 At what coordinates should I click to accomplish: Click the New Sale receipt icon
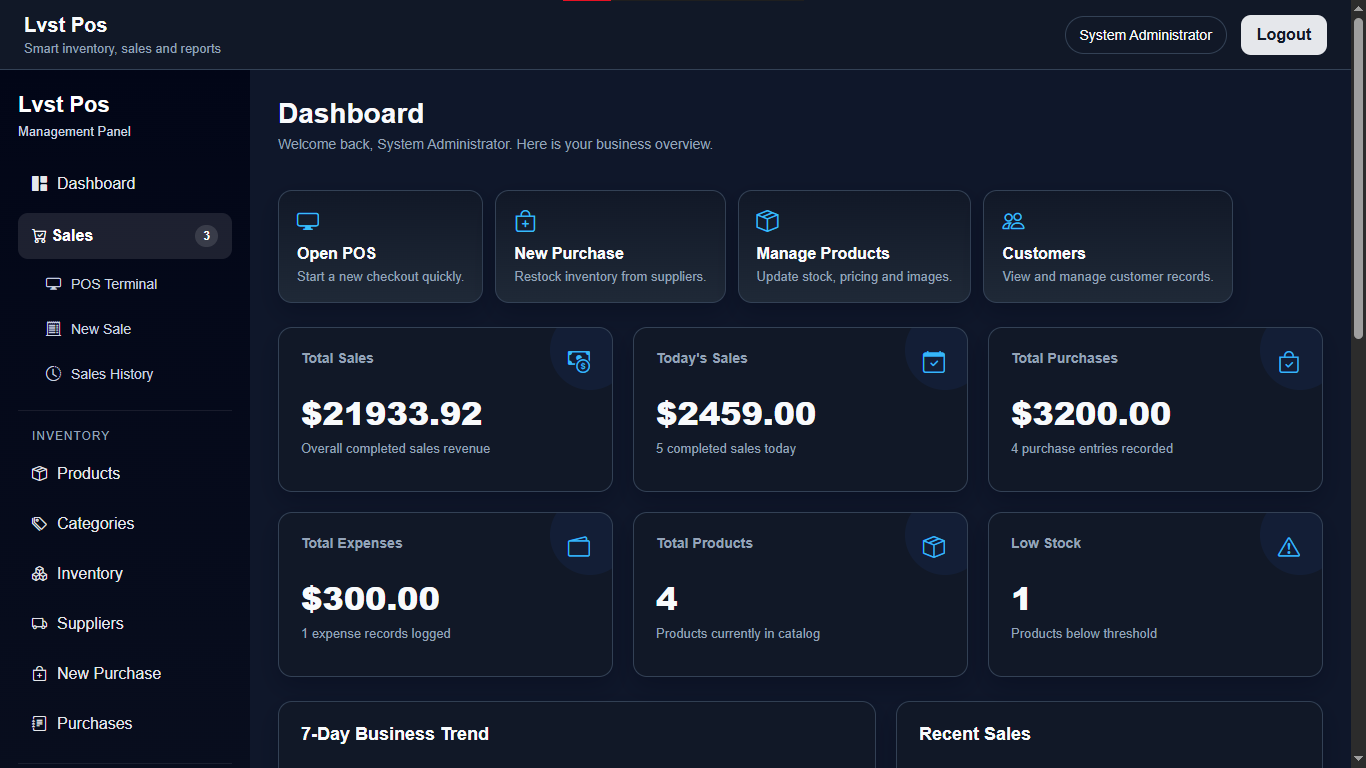[54, 329]
